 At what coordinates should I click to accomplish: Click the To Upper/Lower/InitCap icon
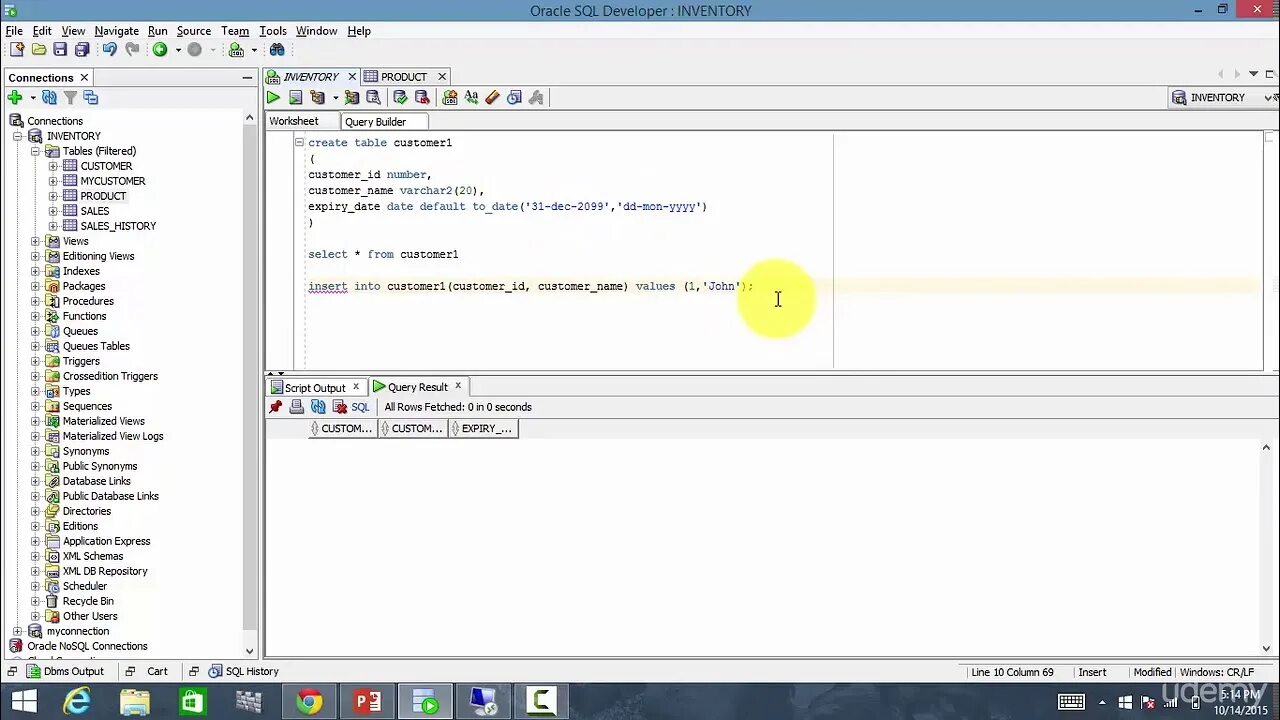[471, 97]
